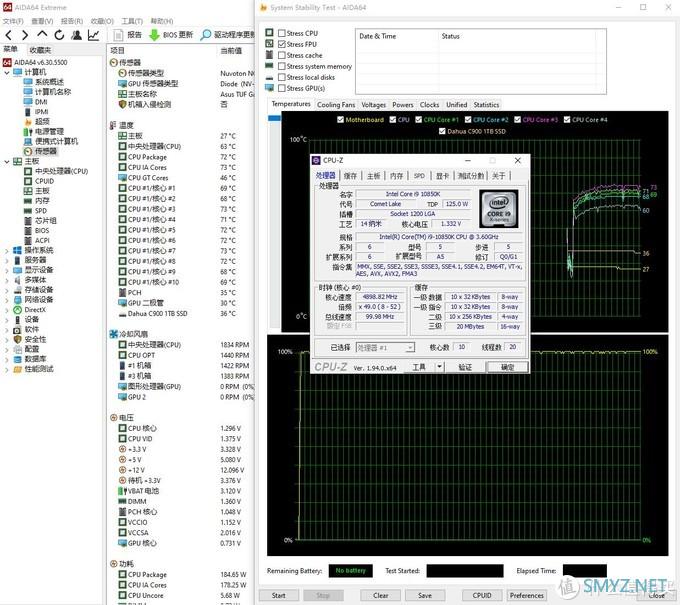
Task: Click the driver update magnifier icon
Action: (x=206, y=35)
